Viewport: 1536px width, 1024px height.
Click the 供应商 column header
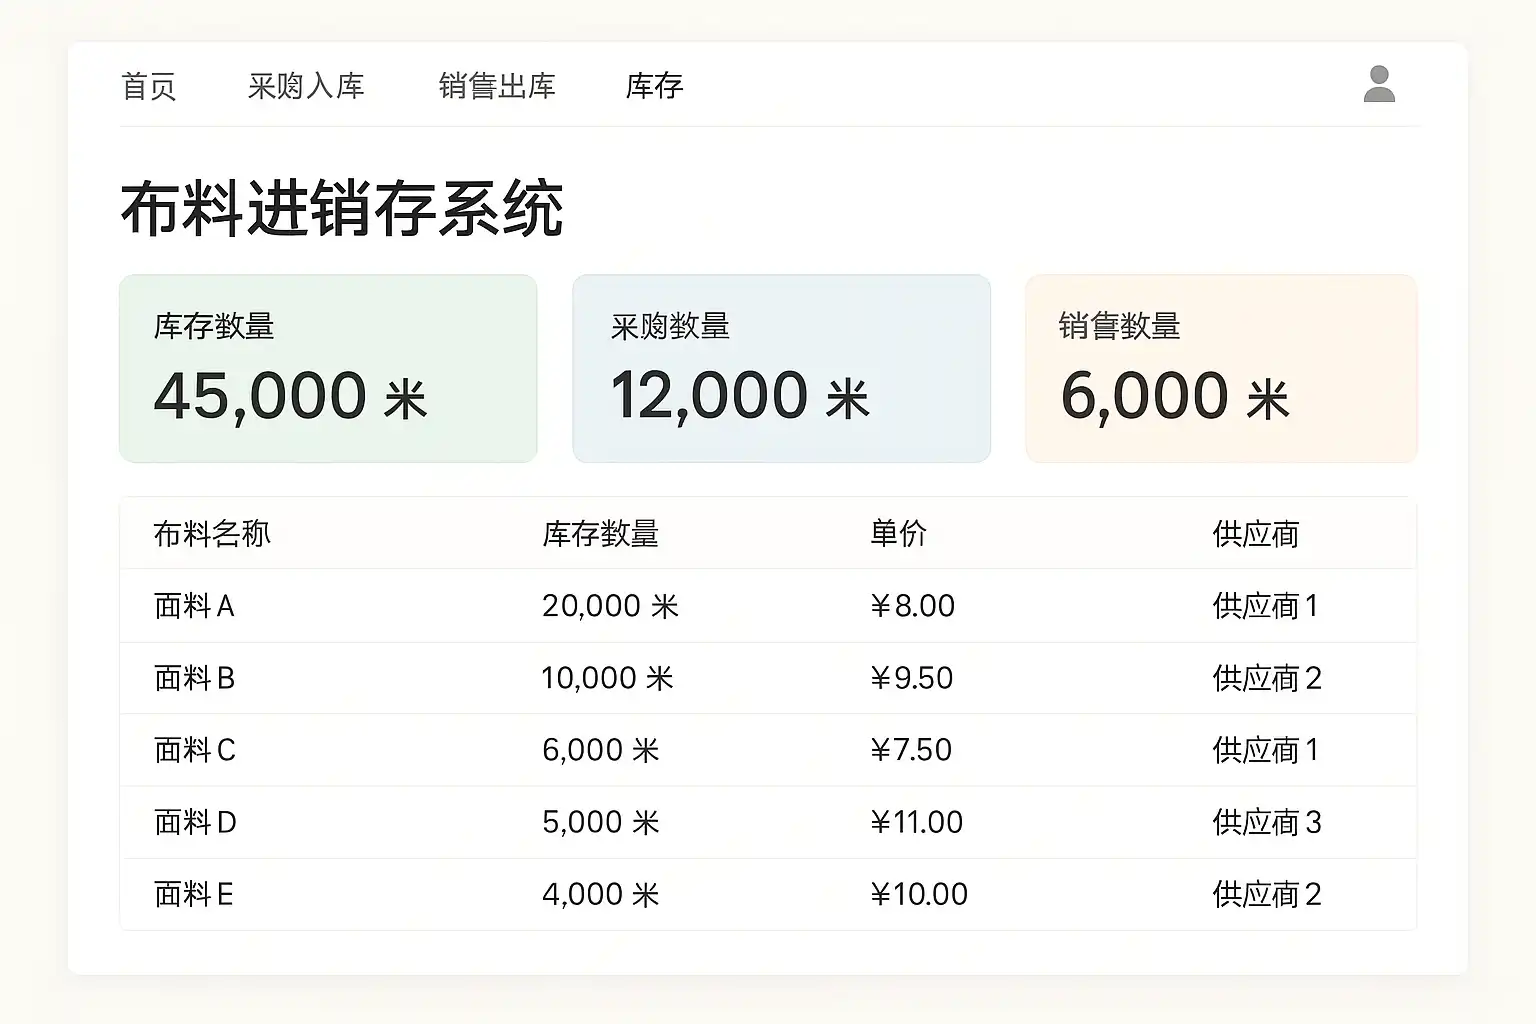(1255, 534)
